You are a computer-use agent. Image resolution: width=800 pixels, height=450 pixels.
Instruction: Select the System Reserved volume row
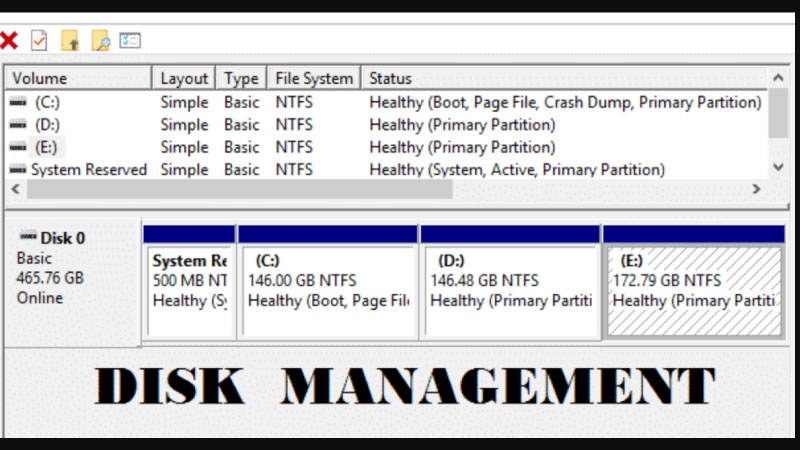tap(88, 170)
